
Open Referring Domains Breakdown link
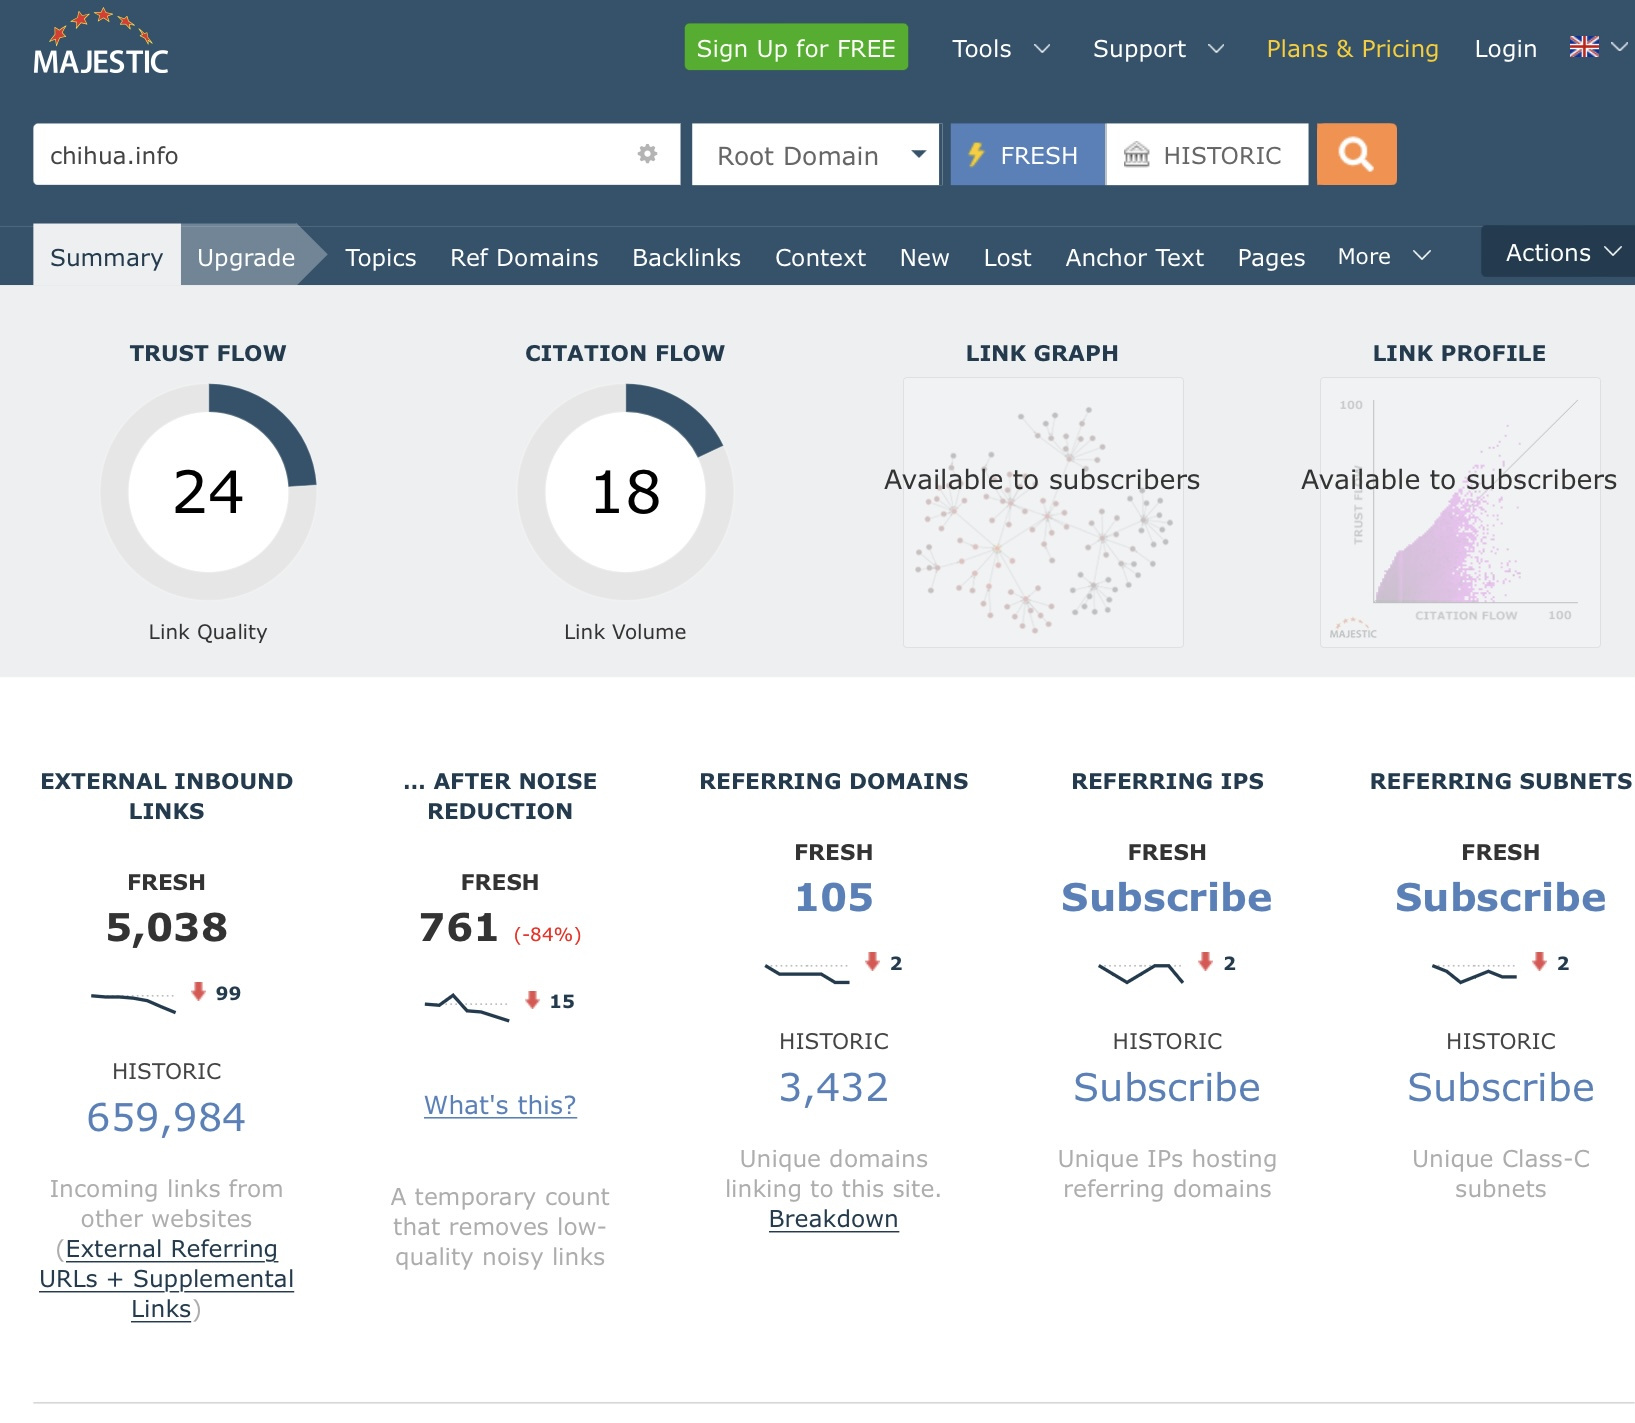tap(833, 1219)
